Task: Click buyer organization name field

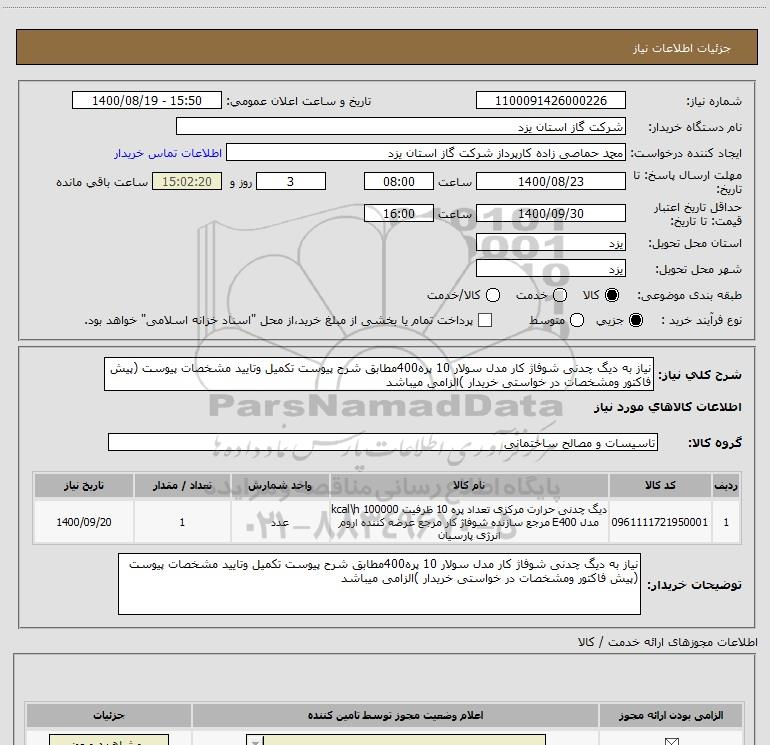Action: (x=401, y=126)
